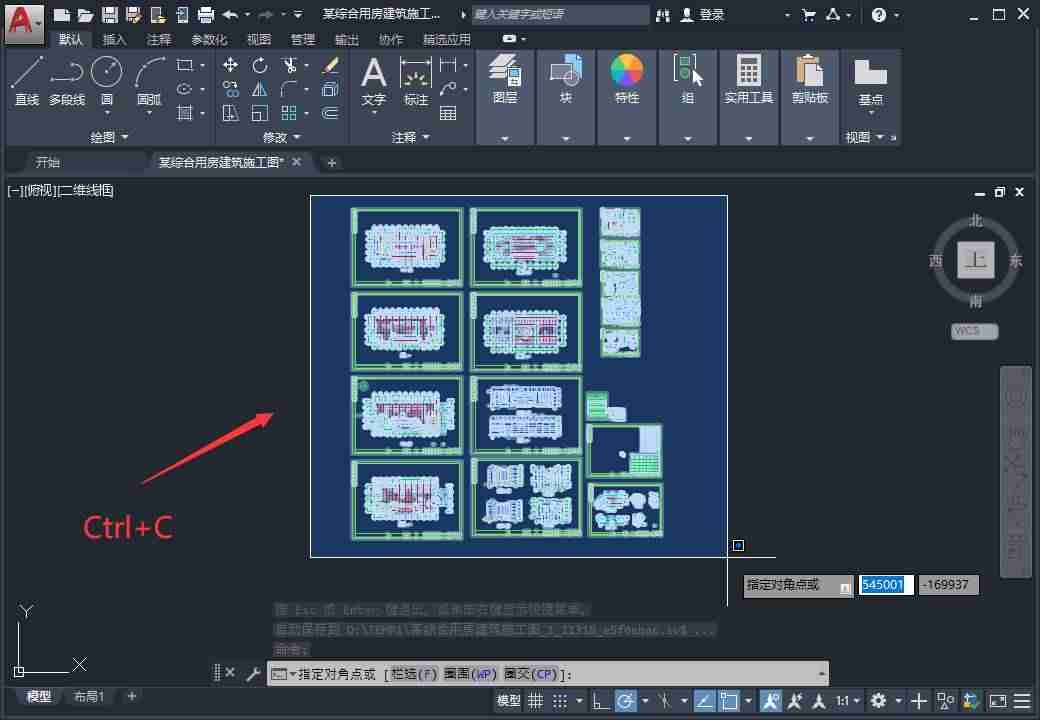Open the Insert (插入) ribbon tab
Screen dimensions: 1040x720
[x=114, y=40]
